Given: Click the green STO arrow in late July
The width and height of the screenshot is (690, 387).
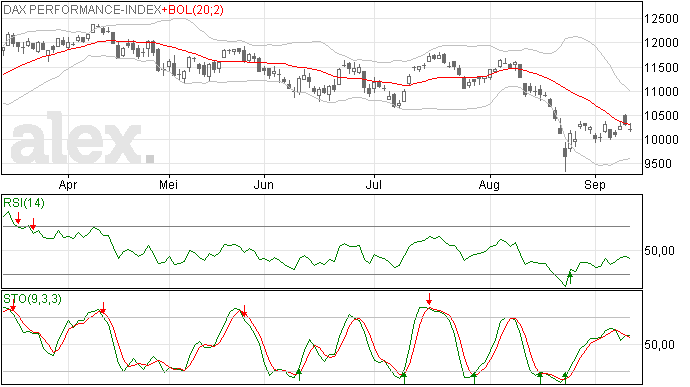Looking at the screenshot, I should point(474,378).
